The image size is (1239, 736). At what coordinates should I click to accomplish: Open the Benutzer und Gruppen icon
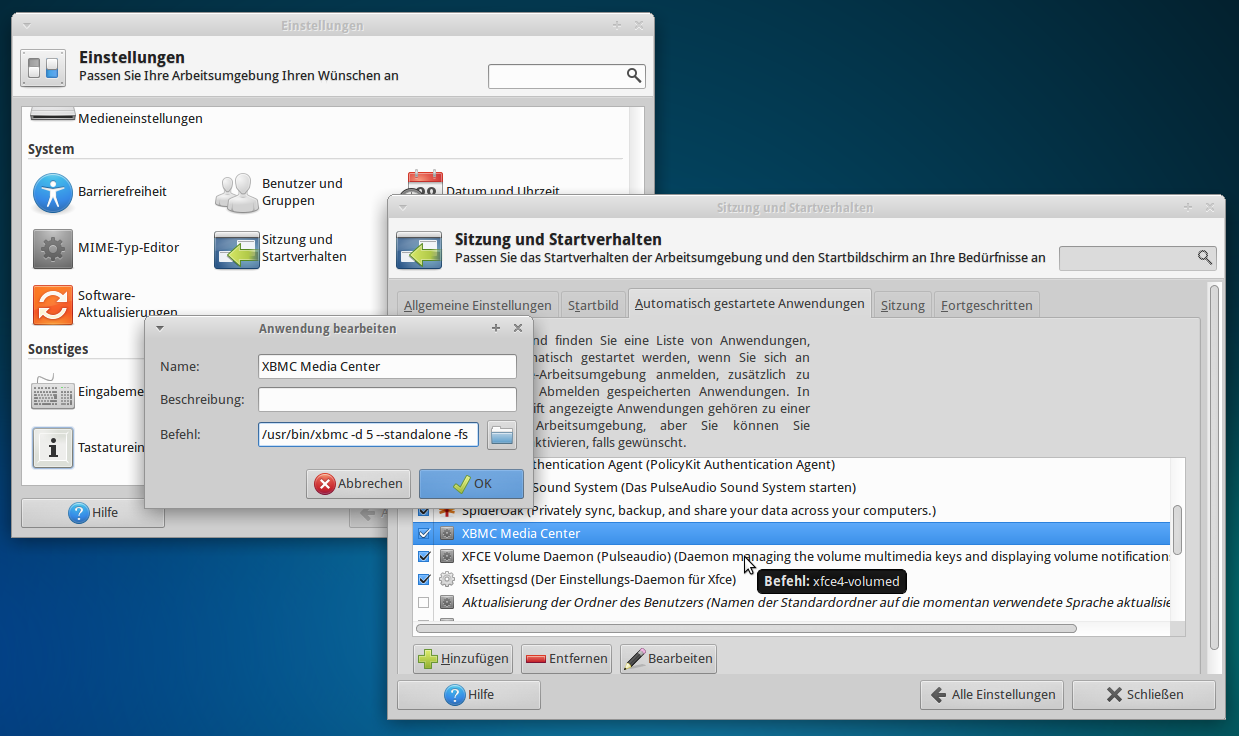[x=237, y=192]
